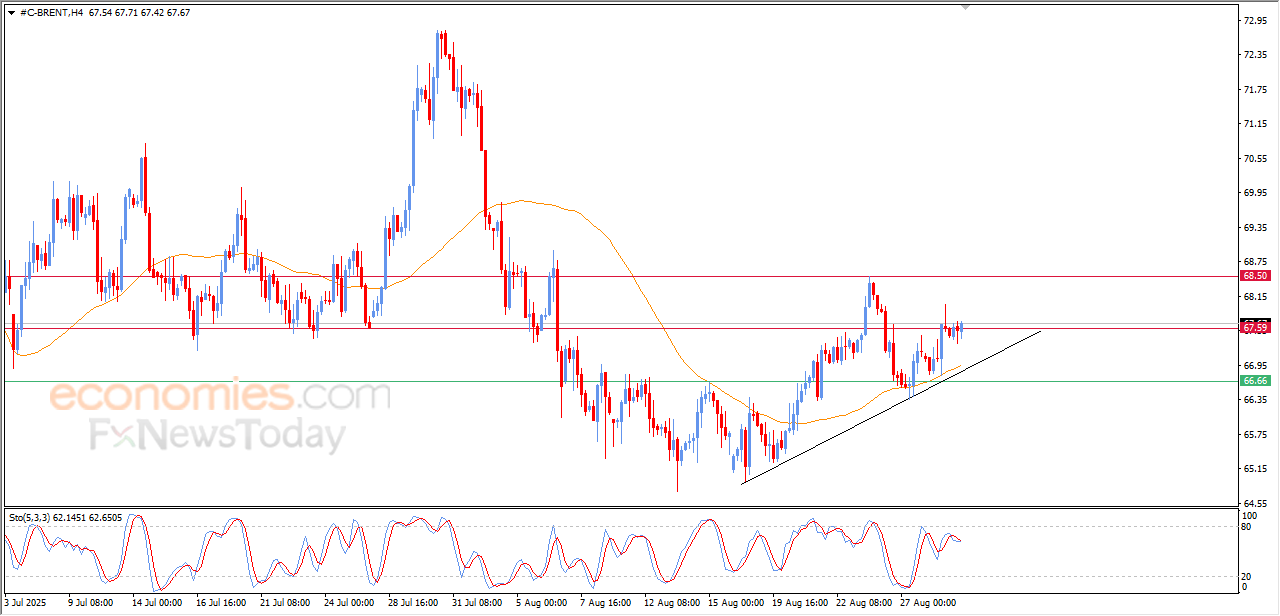Screen dimensions: 1280x616
Task: Click the 69.95 value on price axis
Action: (x=1255, y=193)
